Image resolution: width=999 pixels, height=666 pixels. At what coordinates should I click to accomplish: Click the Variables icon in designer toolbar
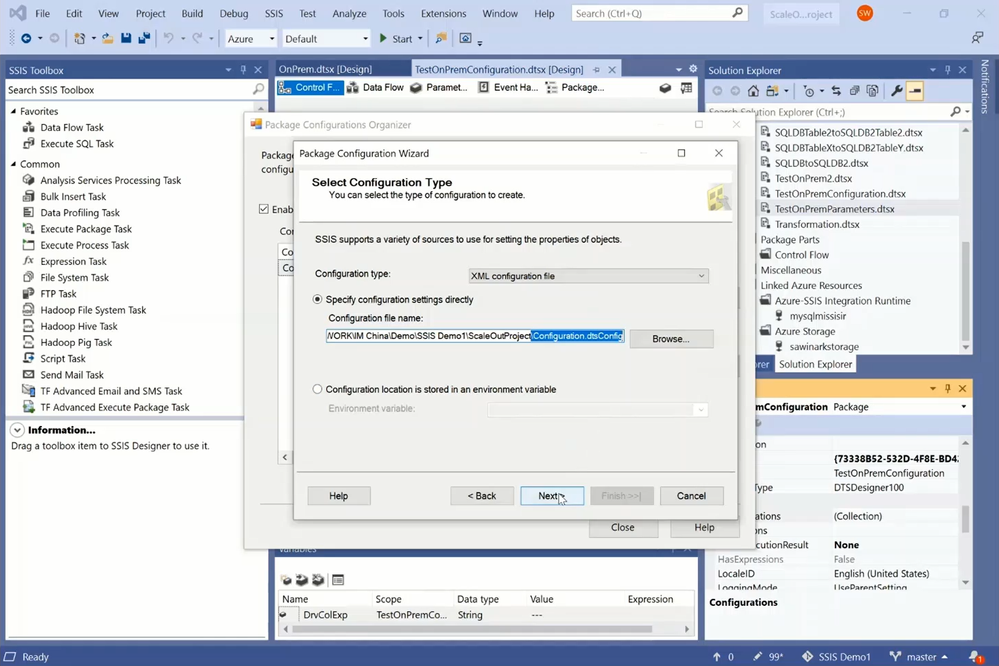686,88
